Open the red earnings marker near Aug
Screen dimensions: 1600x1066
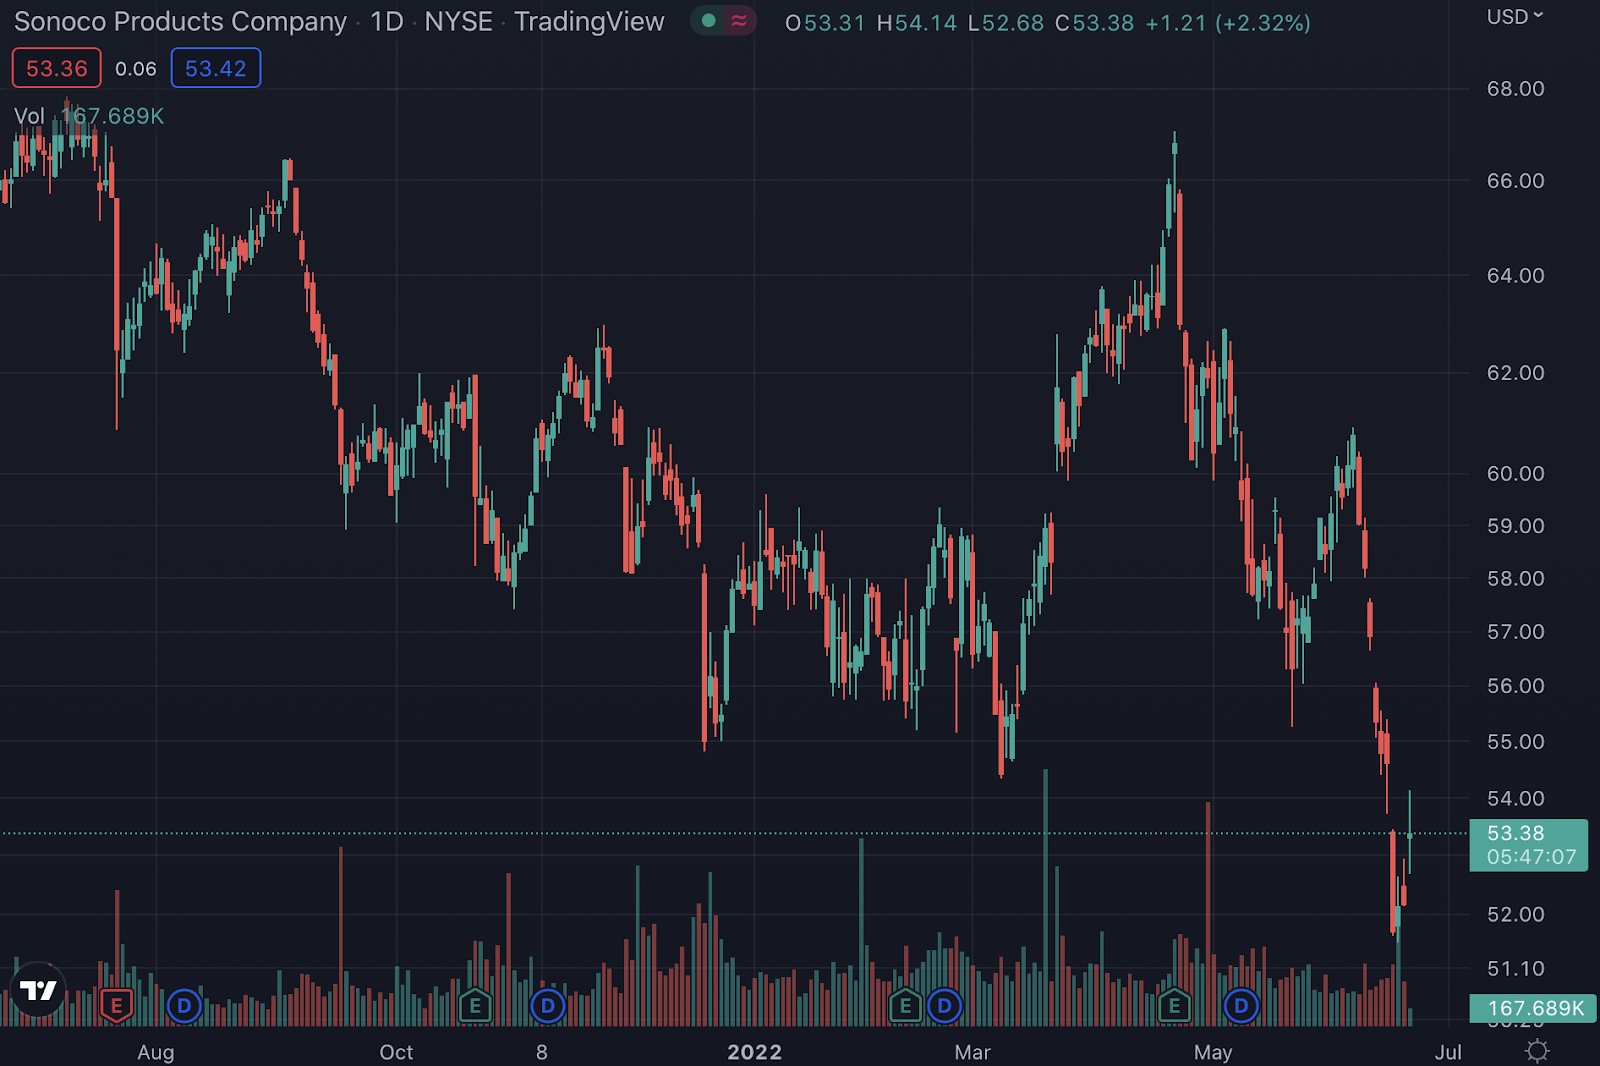point(117,1005)
